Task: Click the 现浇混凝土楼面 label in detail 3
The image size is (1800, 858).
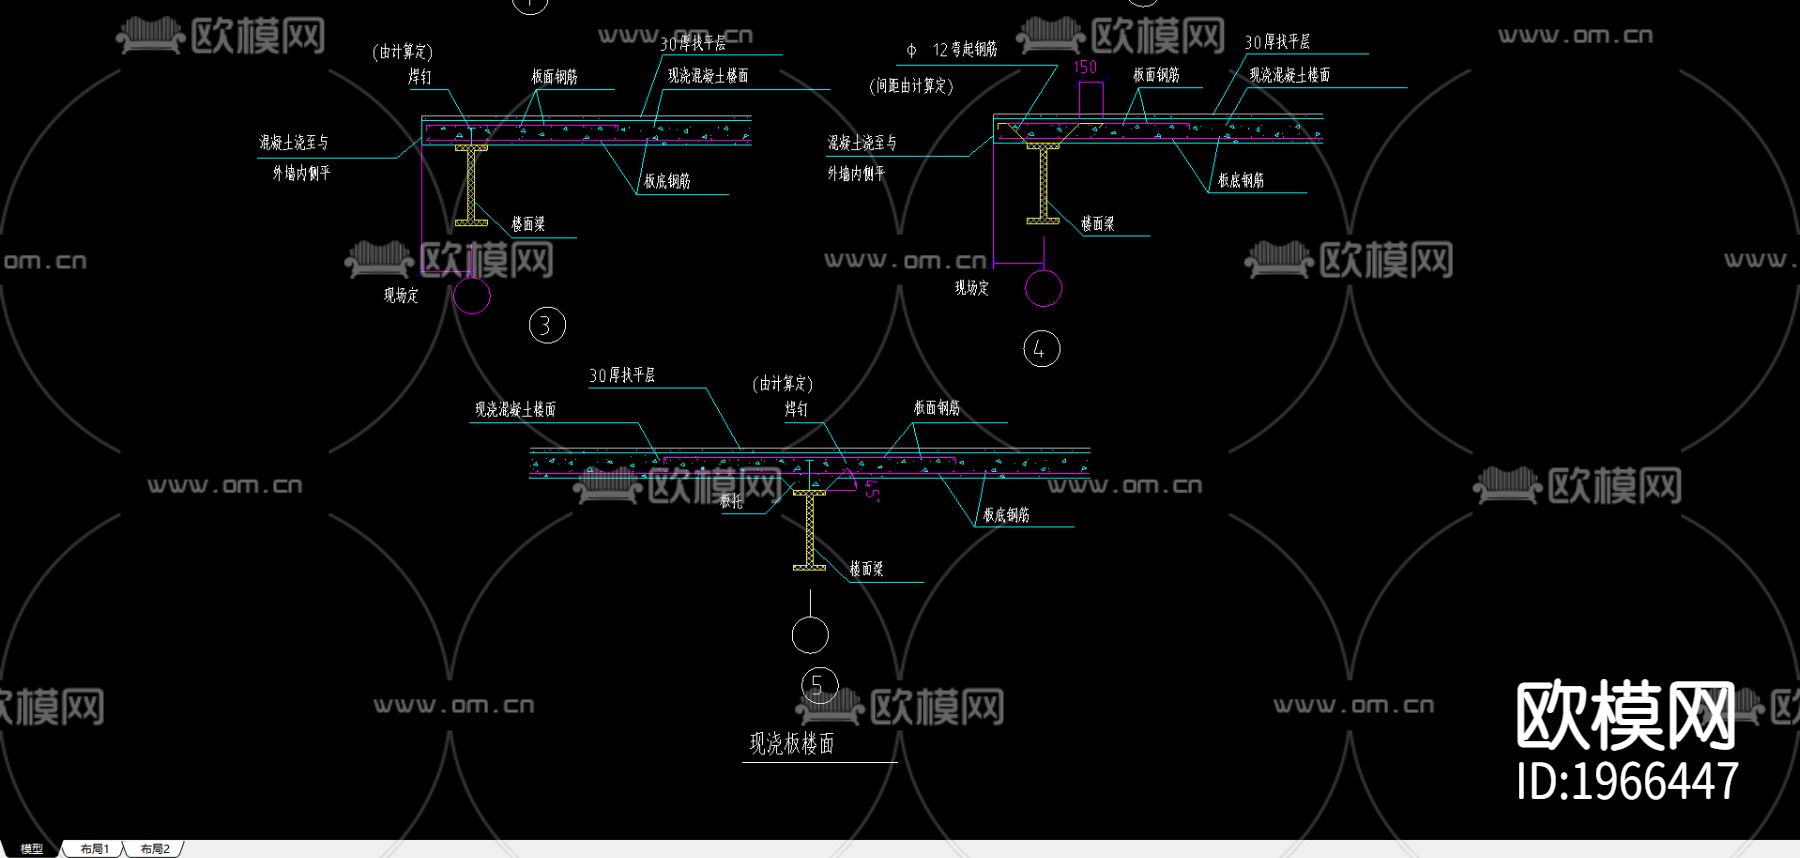Action: pos(708,76)
